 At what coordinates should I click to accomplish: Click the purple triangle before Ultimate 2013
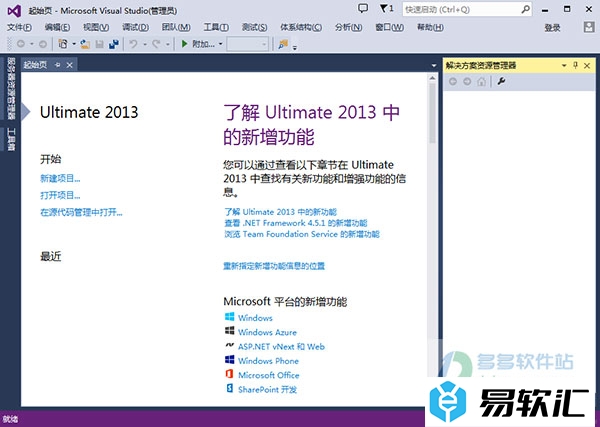click(25, 112)
